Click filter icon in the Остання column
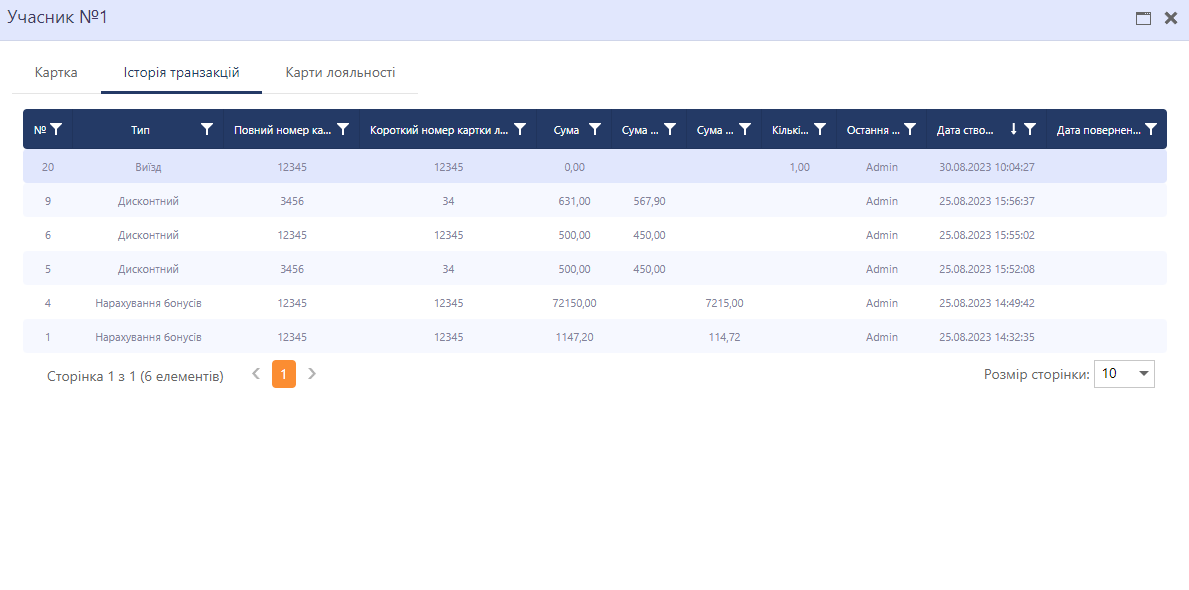Image resolution: width=1189 pixels, height=590 pixels. pyautogui.click(x=910, y=129)
